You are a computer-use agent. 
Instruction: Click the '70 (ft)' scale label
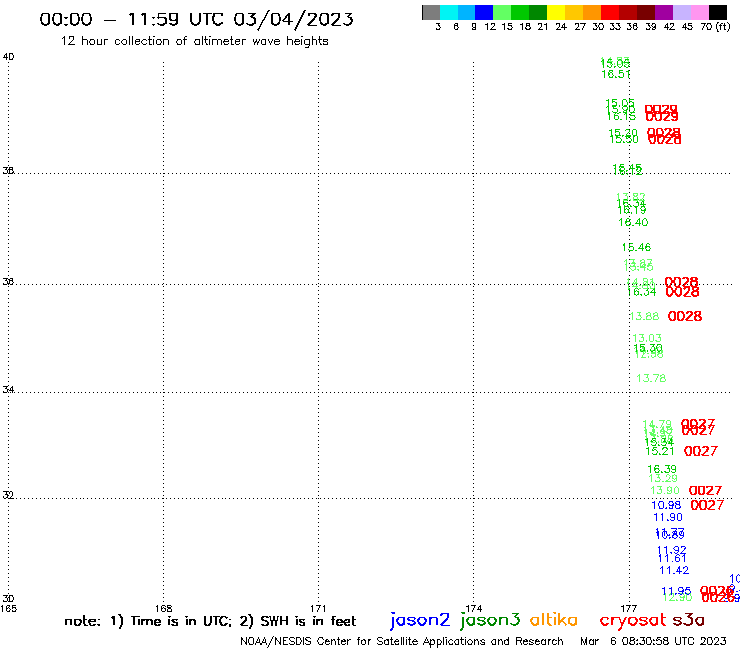[715, 27]
